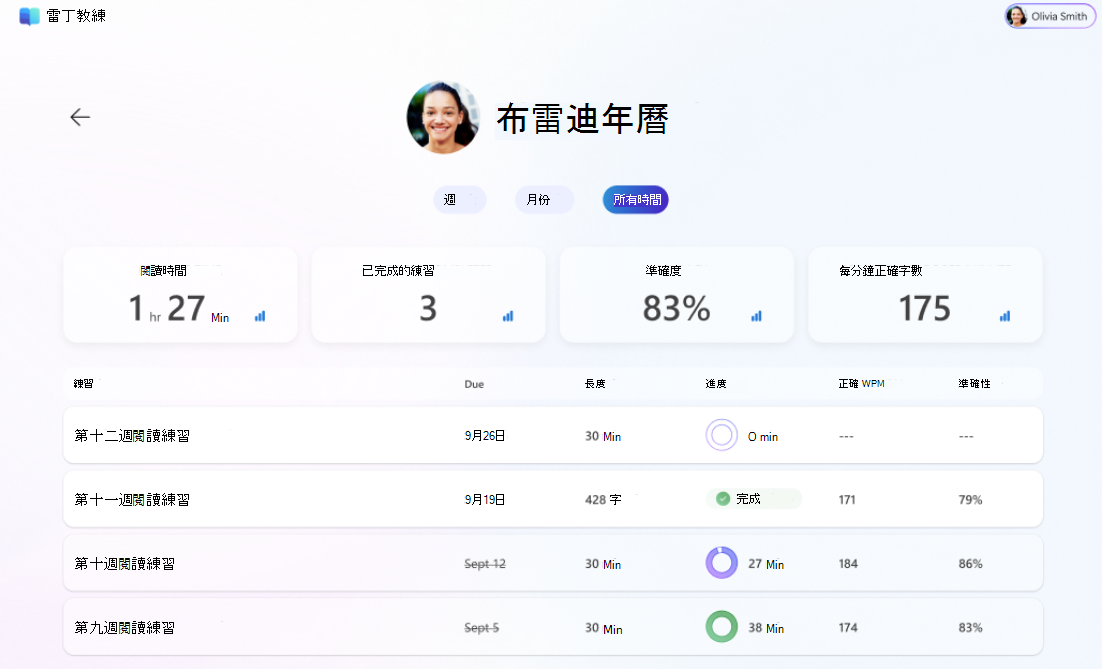This screenshot has height=669, width=1102.
Task: Click the 175 words per minute value
Action: (924, 308)
